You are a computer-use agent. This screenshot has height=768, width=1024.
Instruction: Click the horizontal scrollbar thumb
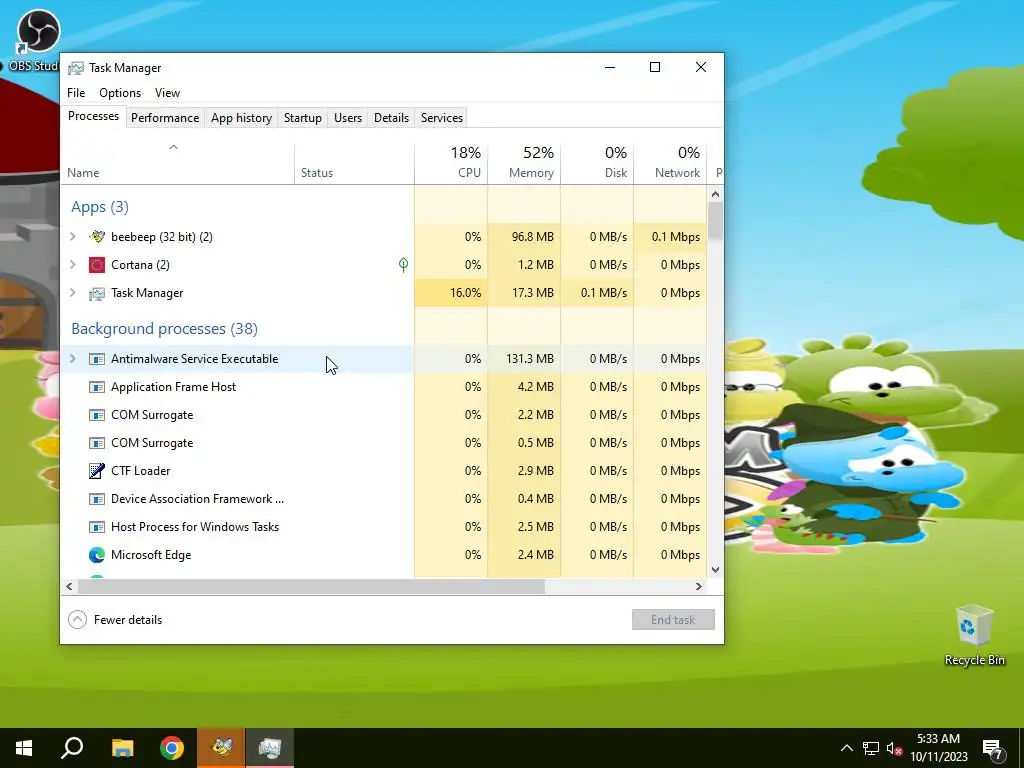[311, 586]
